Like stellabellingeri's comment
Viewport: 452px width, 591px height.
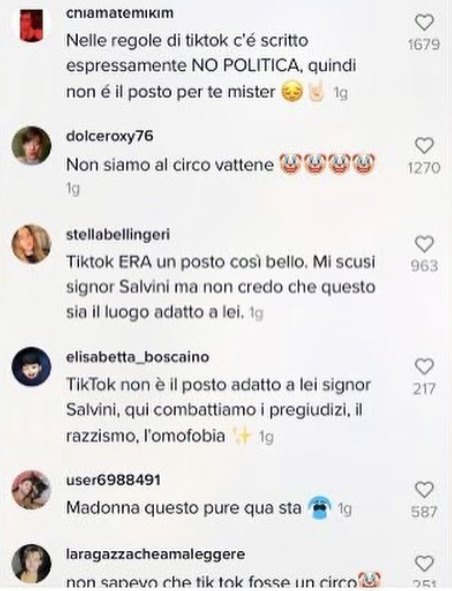424,244
